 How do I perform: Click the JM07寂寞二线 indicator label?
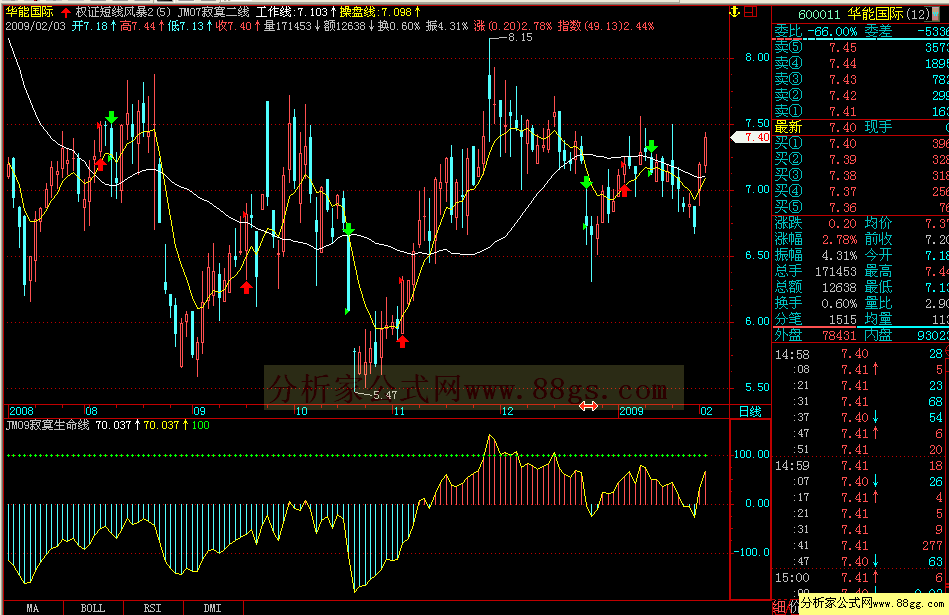[213, 12]
